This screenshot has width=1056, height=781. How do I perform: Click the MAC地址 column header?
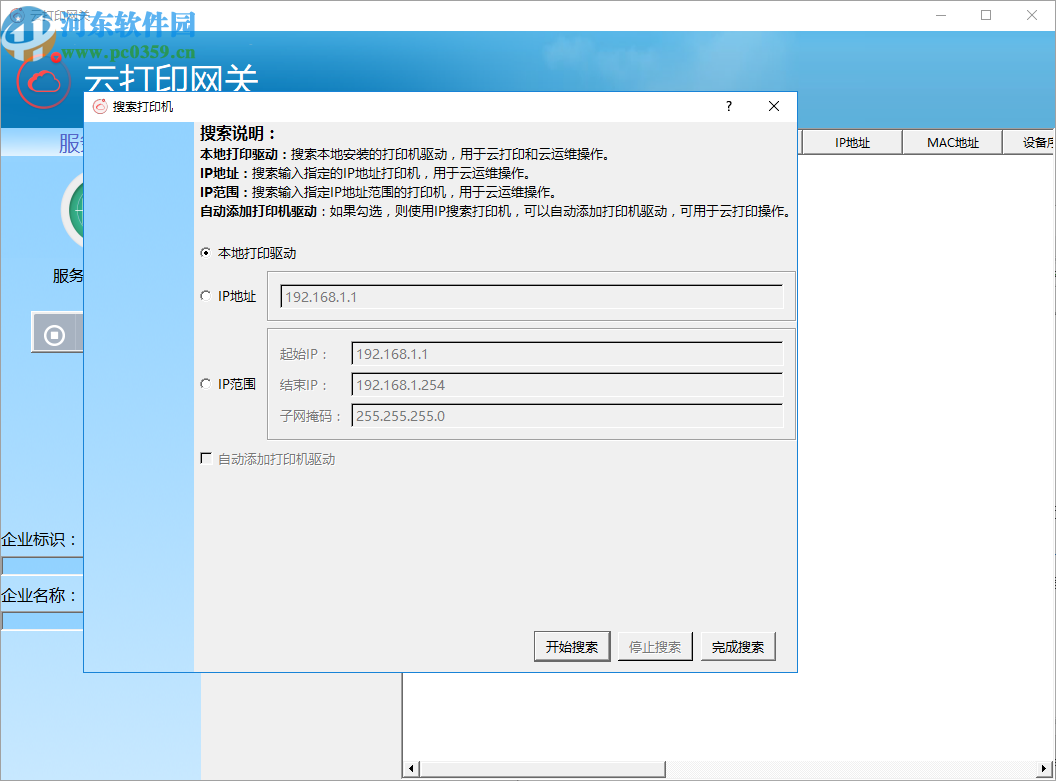click(951, 142)
